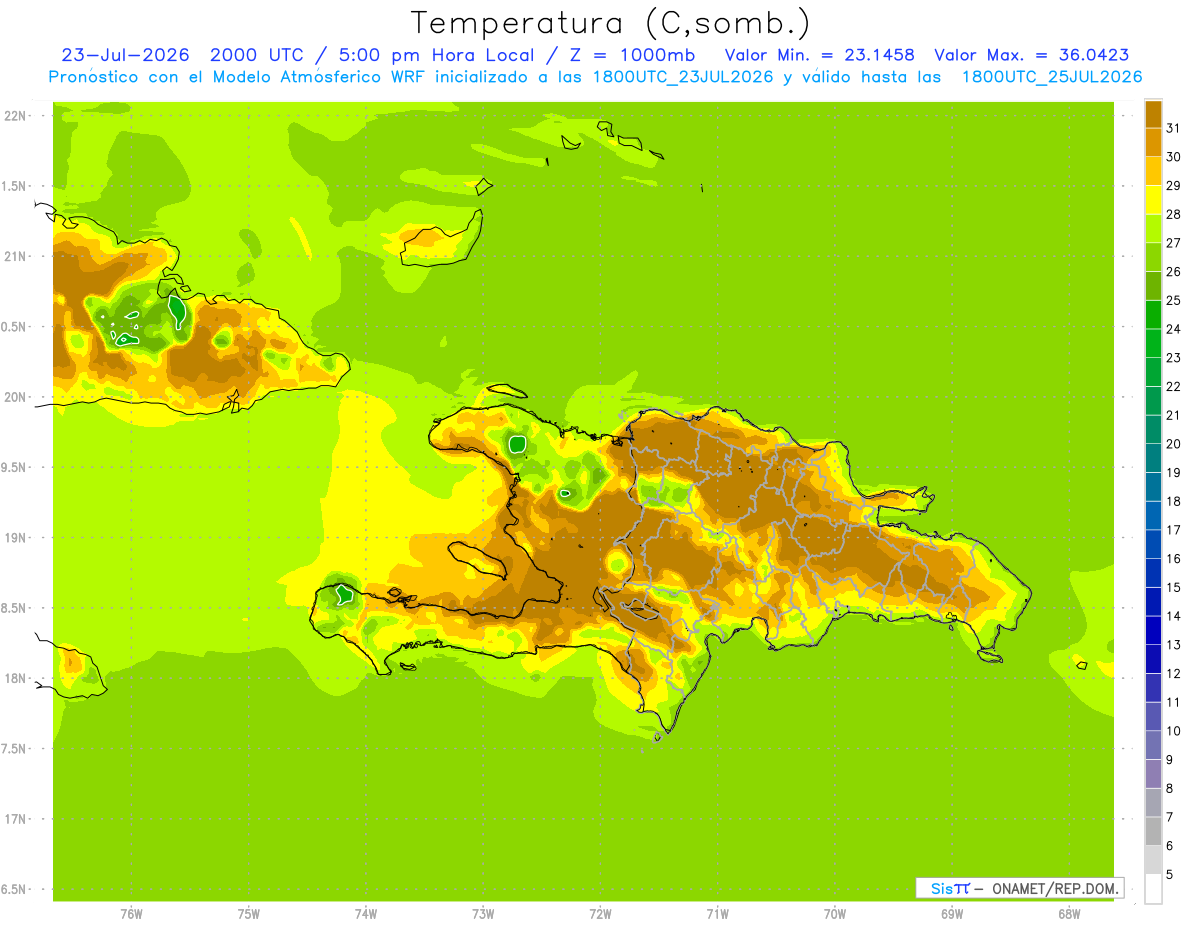Screen dimensions: 1200x927
Task: Click colorbar label "31"
Action: point(1173,128)
